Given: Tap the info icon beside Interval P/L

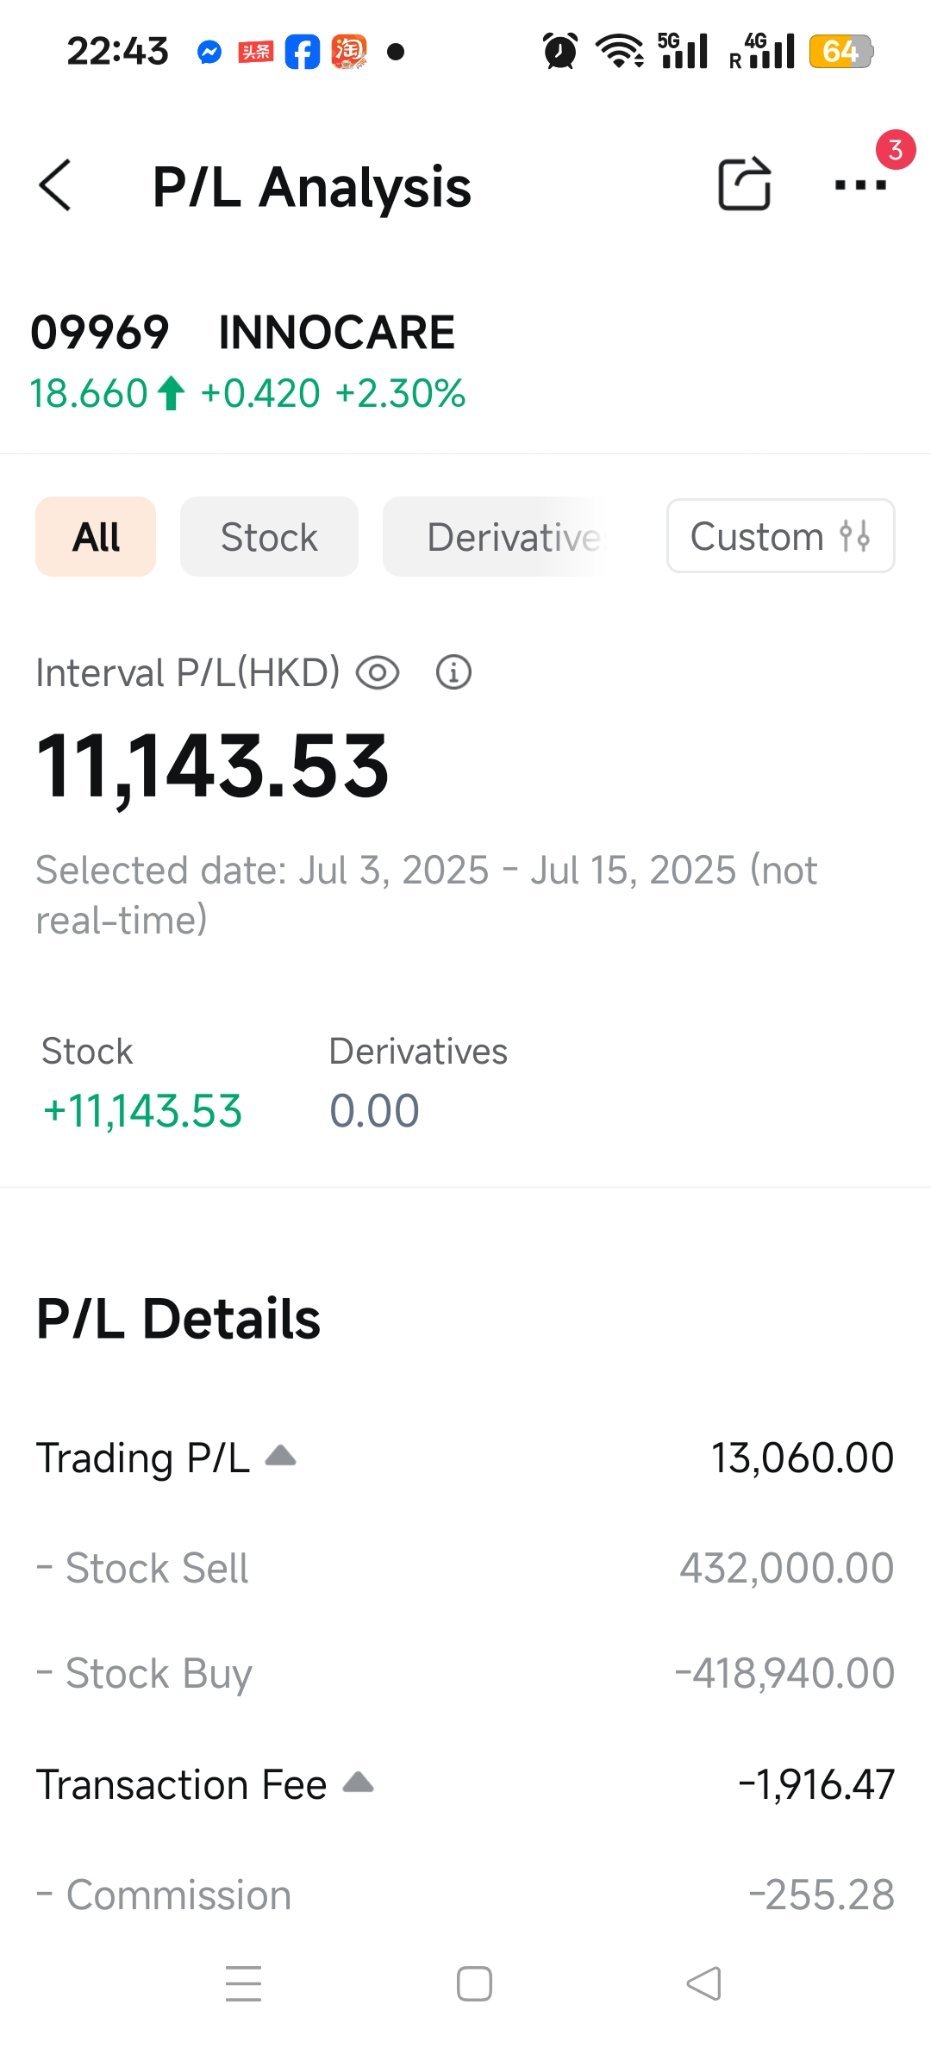Looking at the screenshot, I should [x=453, y=673].
